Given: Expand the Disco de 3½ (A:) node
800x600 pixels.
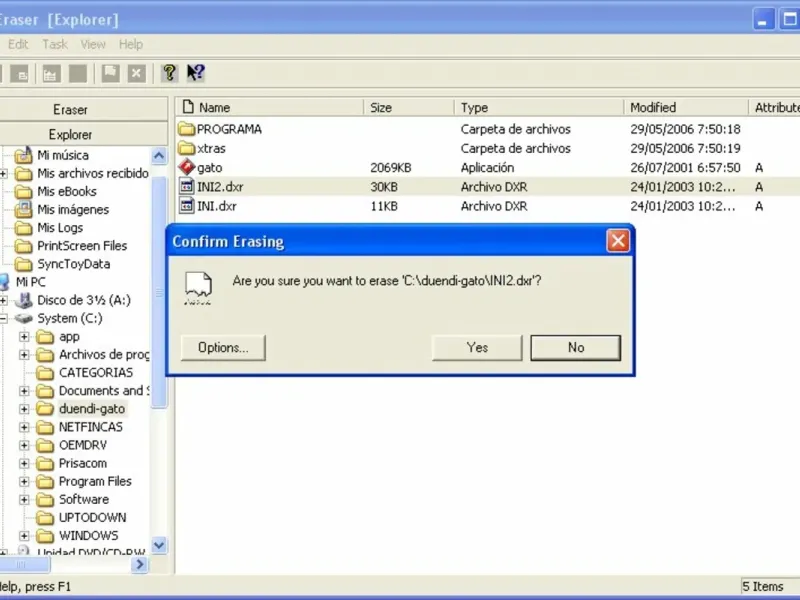Looking at the screenshot, I should [x=3, y=301].
